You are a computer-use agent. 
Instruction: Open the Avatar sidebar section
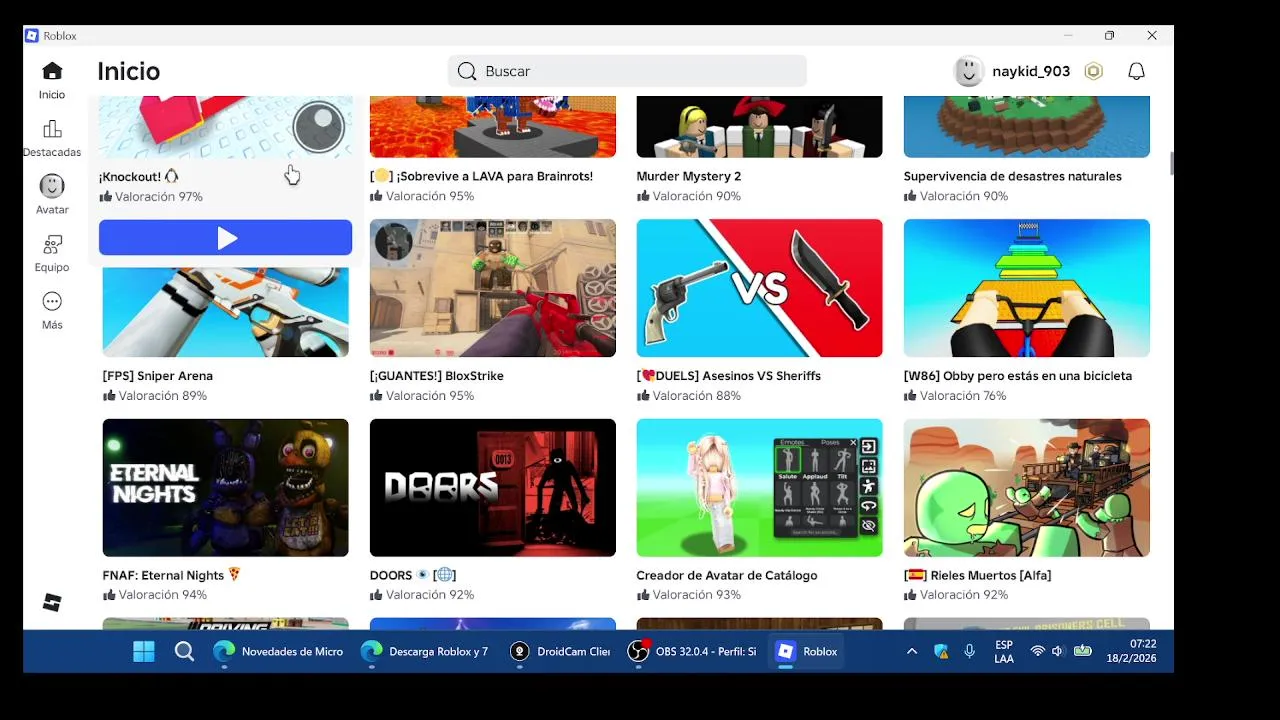tap(52, 186)
